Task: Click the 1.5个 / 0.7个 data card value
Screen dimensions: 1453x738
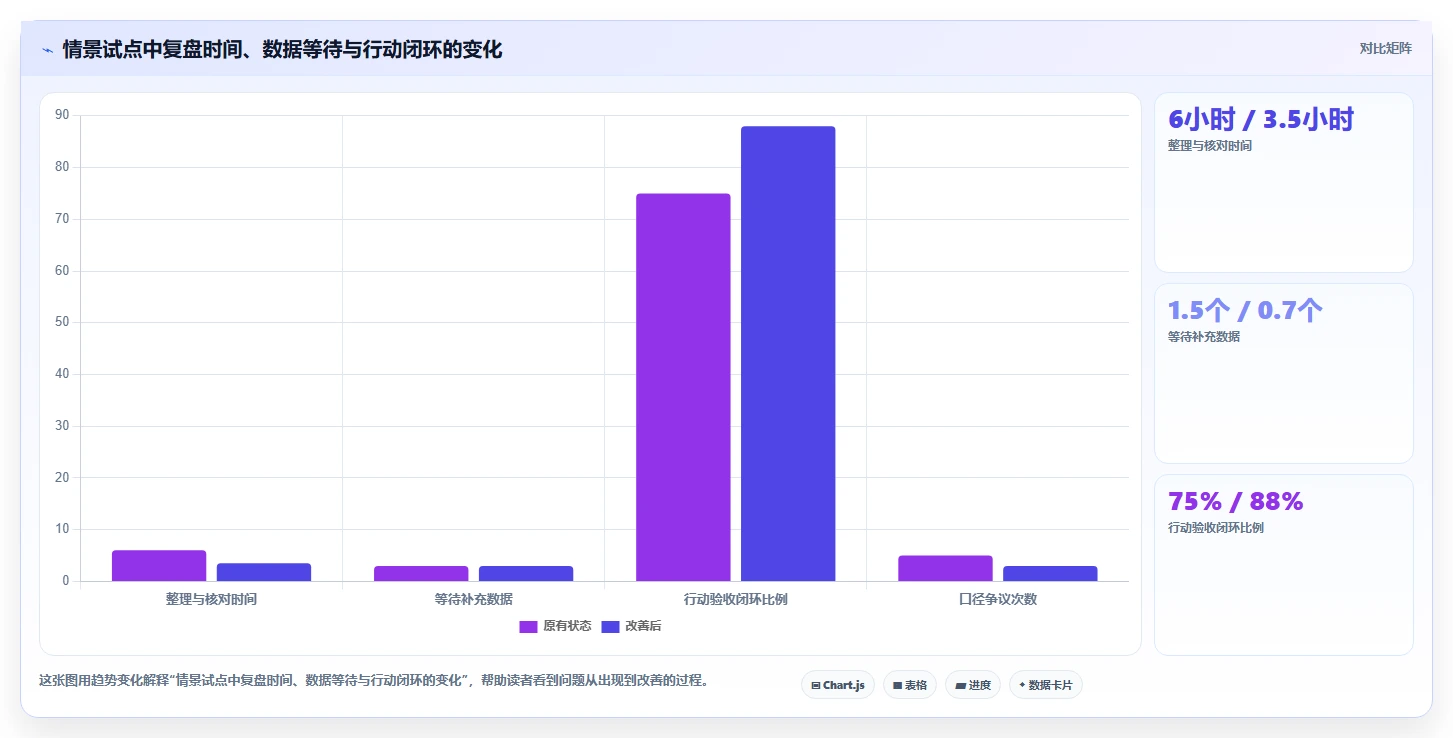Action: 1245,311
